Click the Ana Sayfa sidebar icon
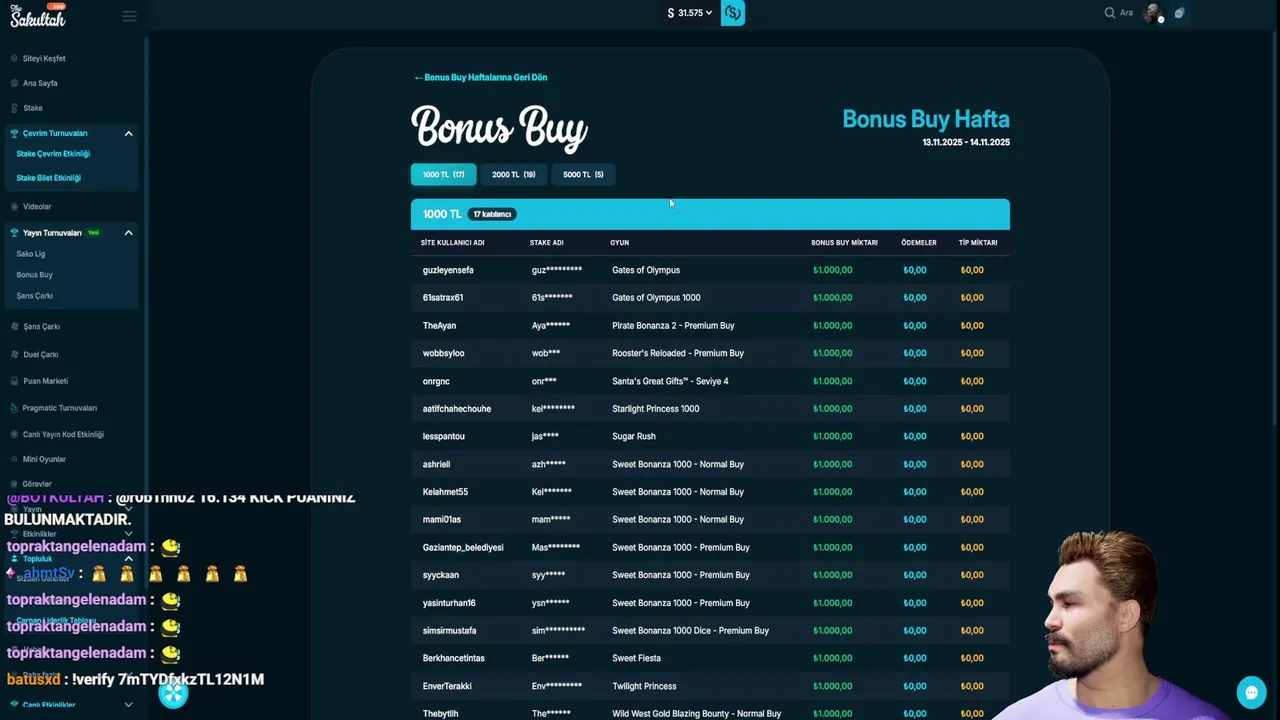 tap(15, 83)
